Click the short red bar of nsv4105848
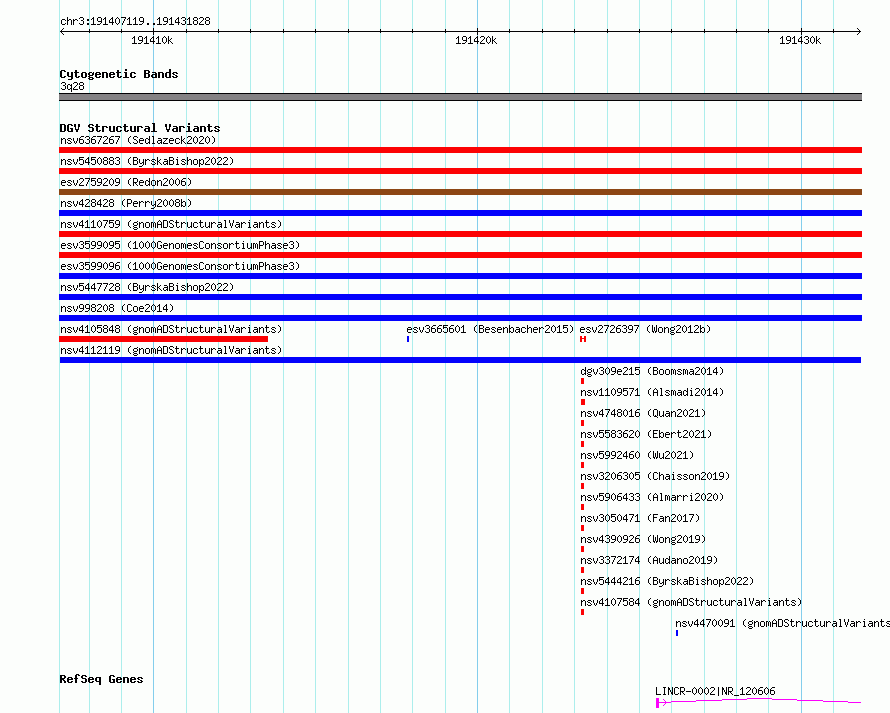Viewport: 890px width, 713px height. [163, 339]
